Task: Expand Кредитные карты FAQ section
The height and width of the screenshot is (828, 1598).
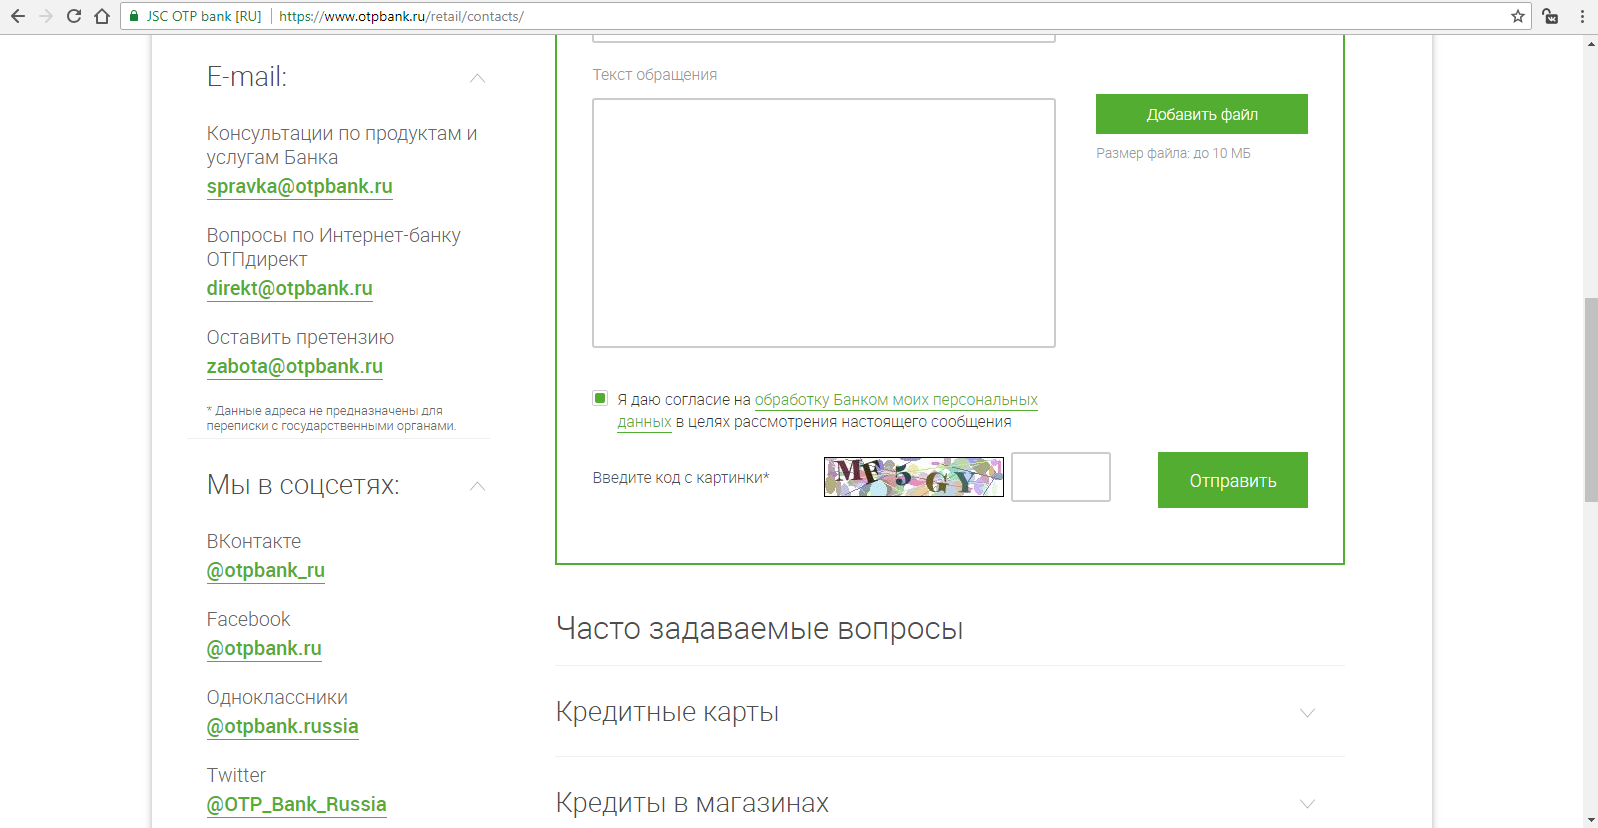Action: tap(1306, 713)
